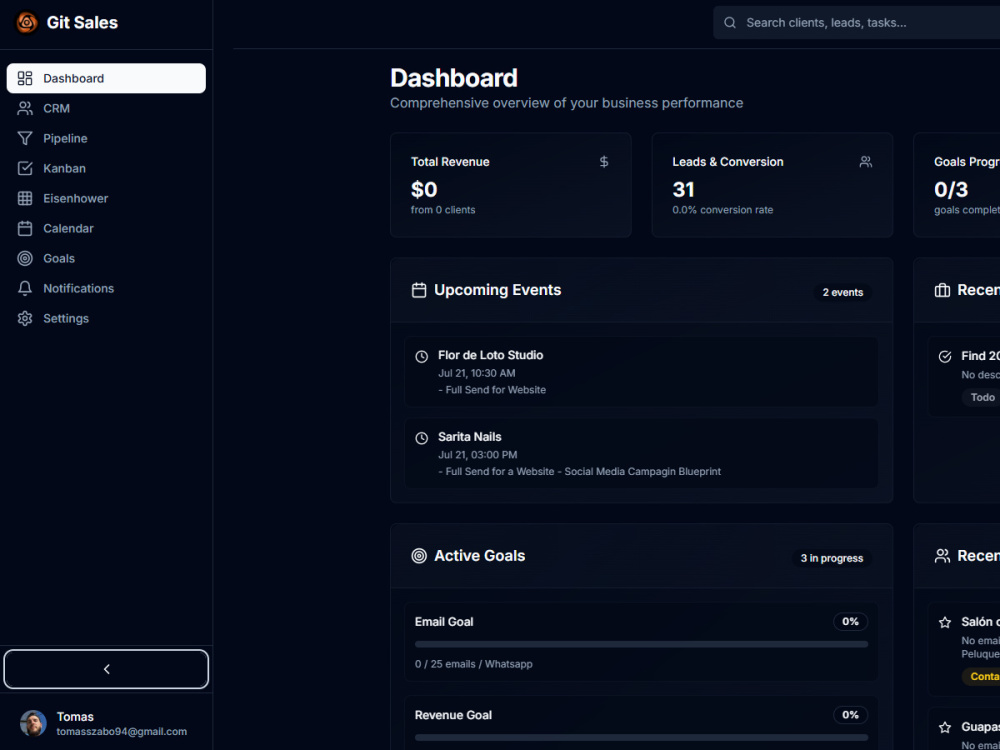Open the Eisenhower matrix page

click(106, 198)
